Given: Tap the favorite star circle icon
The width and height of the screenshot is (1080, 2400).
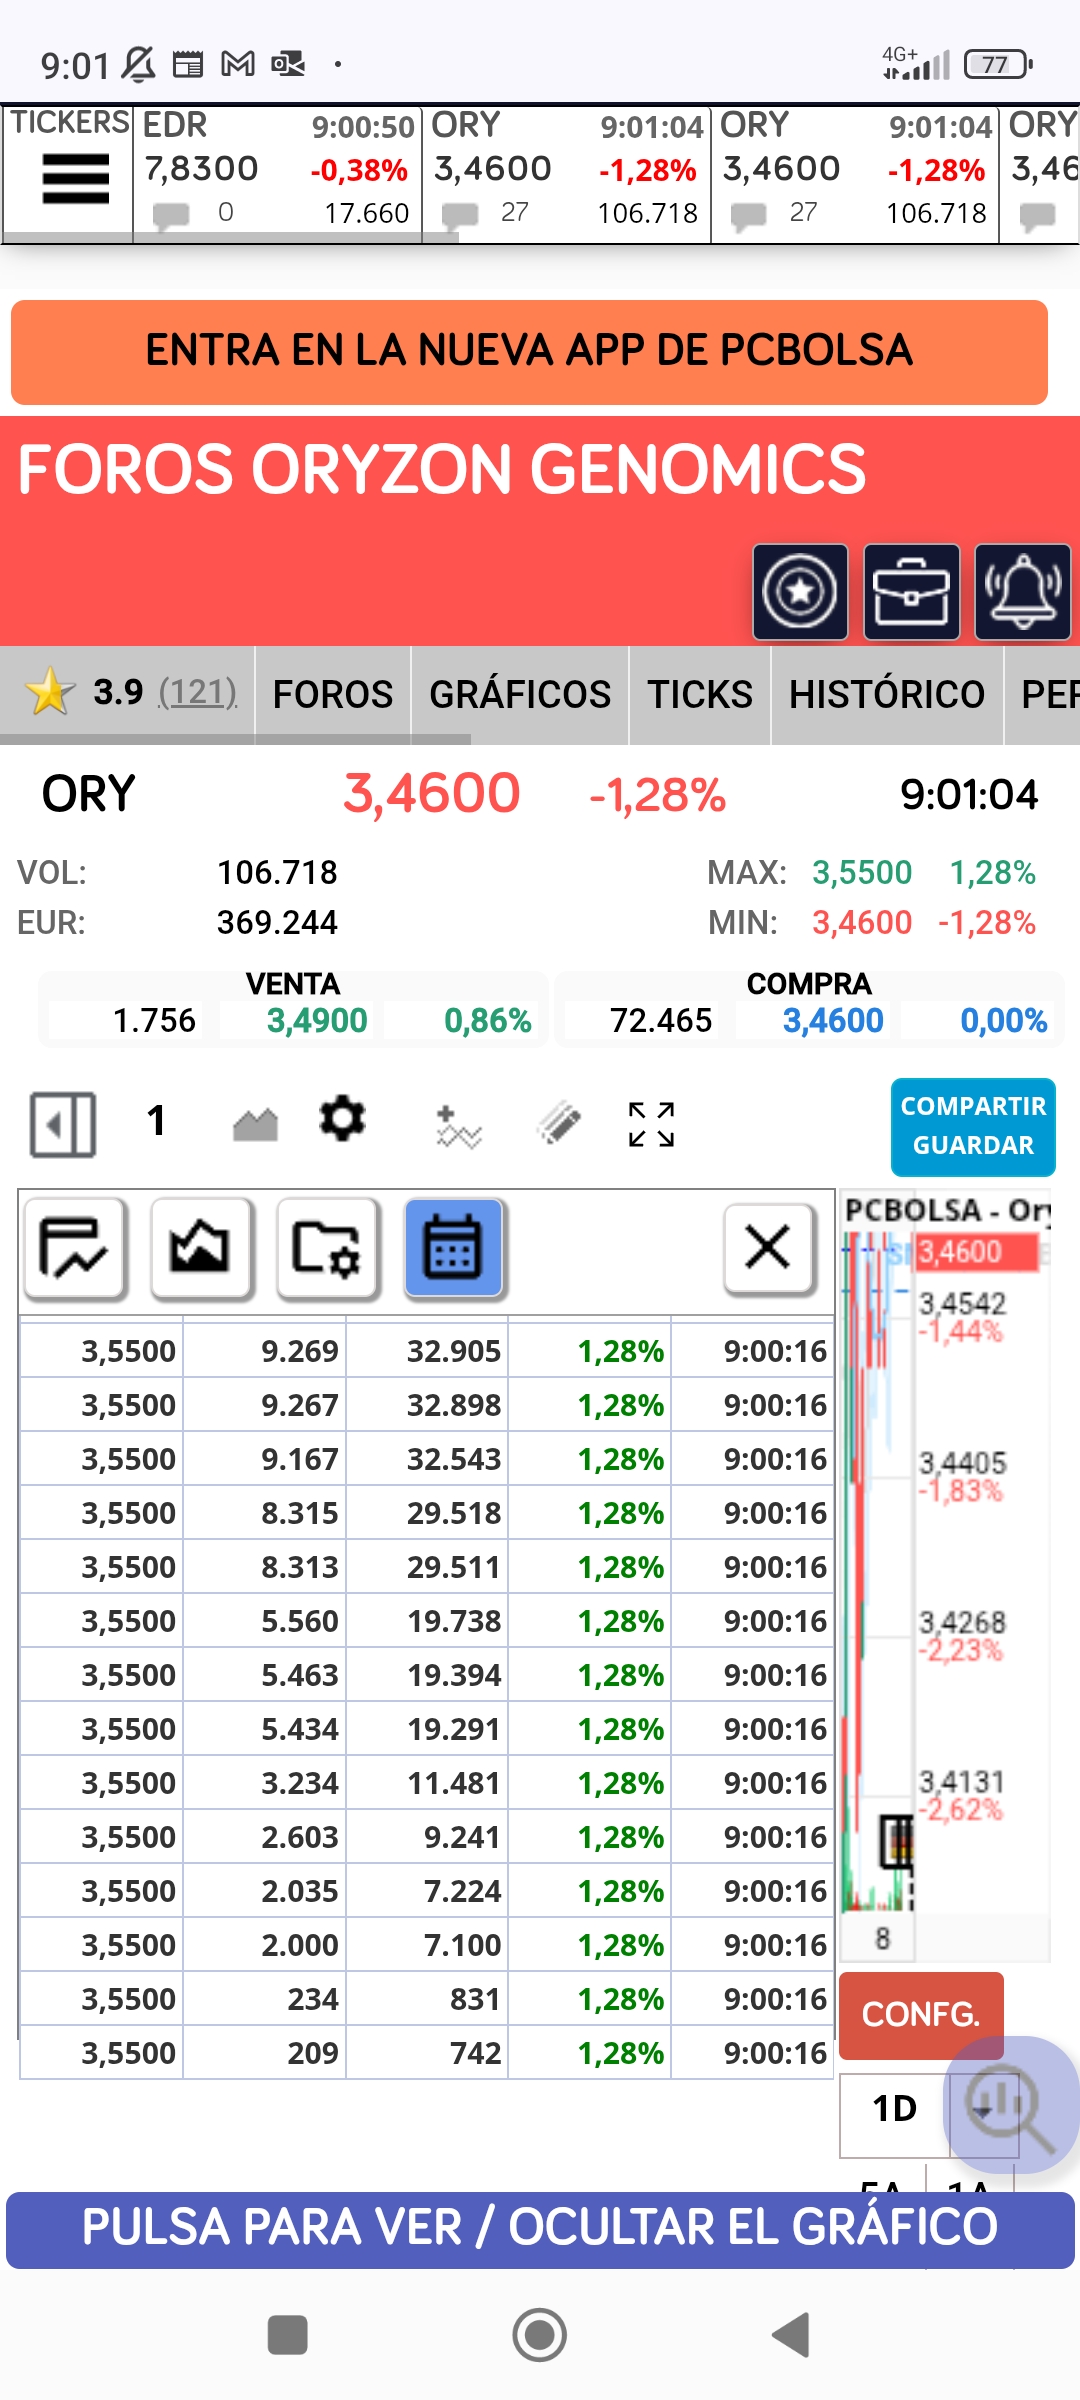Looking at the screenshot, I should pyautogui.click(x=800, y=592).
